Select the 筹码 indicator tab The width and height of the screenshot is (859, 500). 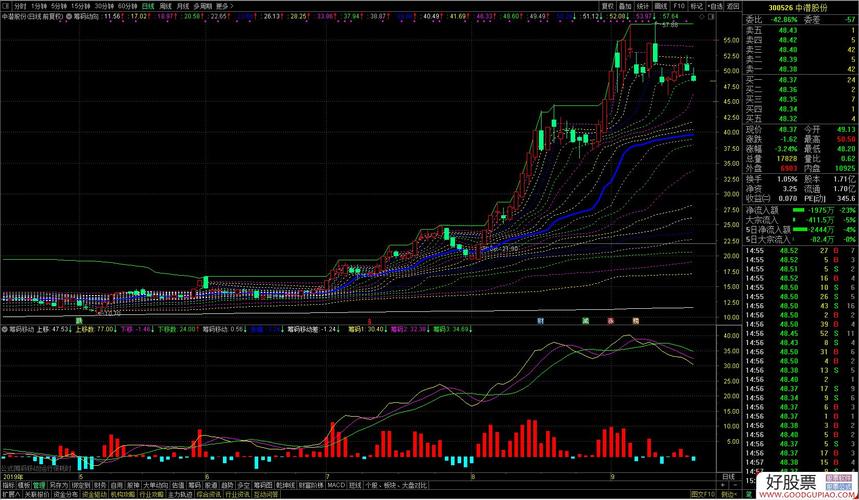coord(194,485)
